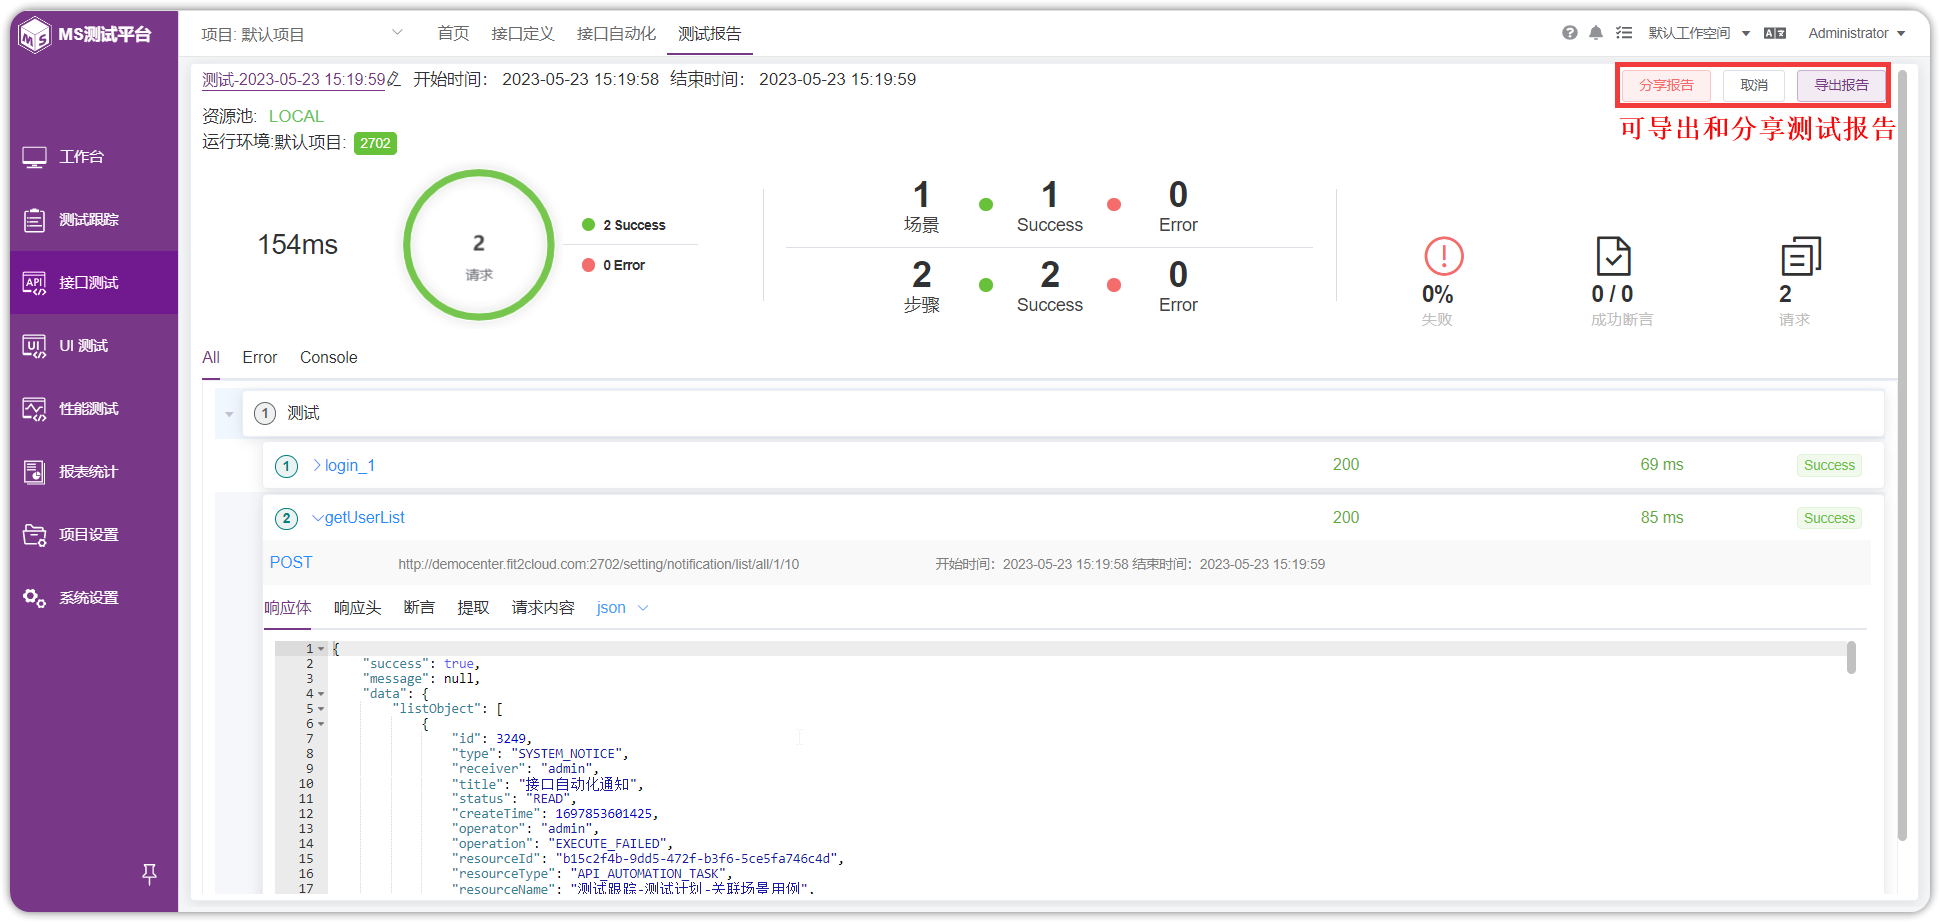Open the 默认工作空间 workspace dropdown
Screen dimensions: 1940x922
click(x=1699, y=33)
